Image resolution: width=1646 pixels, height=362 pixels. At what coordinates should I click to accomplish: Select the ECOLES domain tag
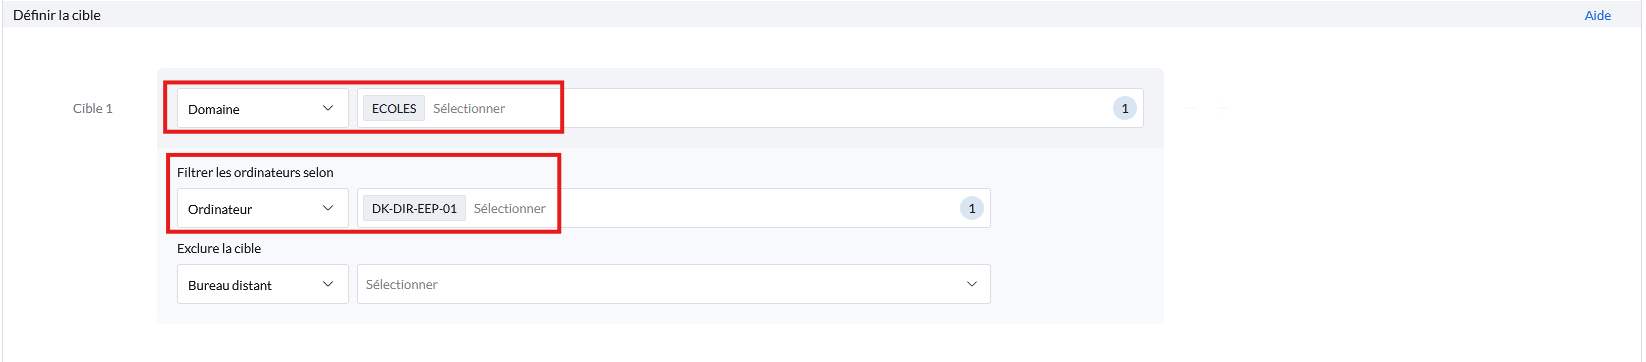(394, 108)
